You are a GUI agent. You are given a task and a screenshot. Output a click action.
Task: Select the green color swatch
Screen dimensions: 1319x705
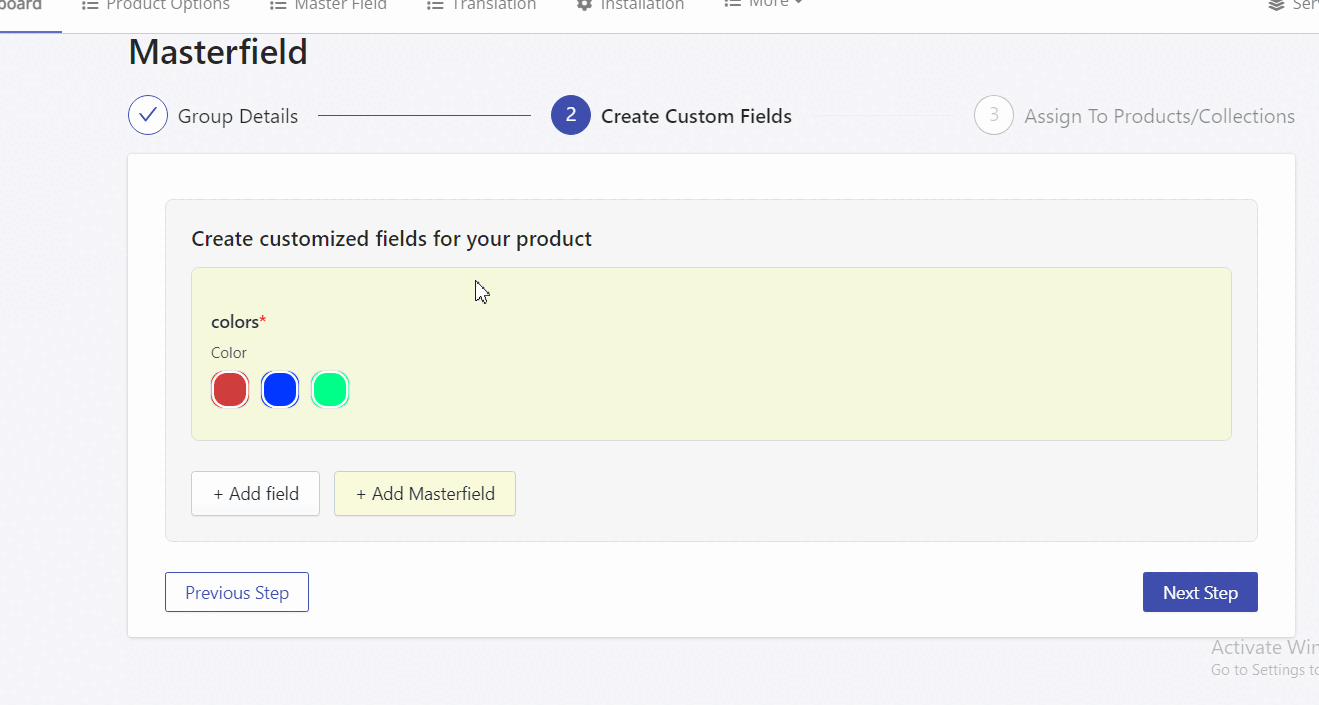330,389
